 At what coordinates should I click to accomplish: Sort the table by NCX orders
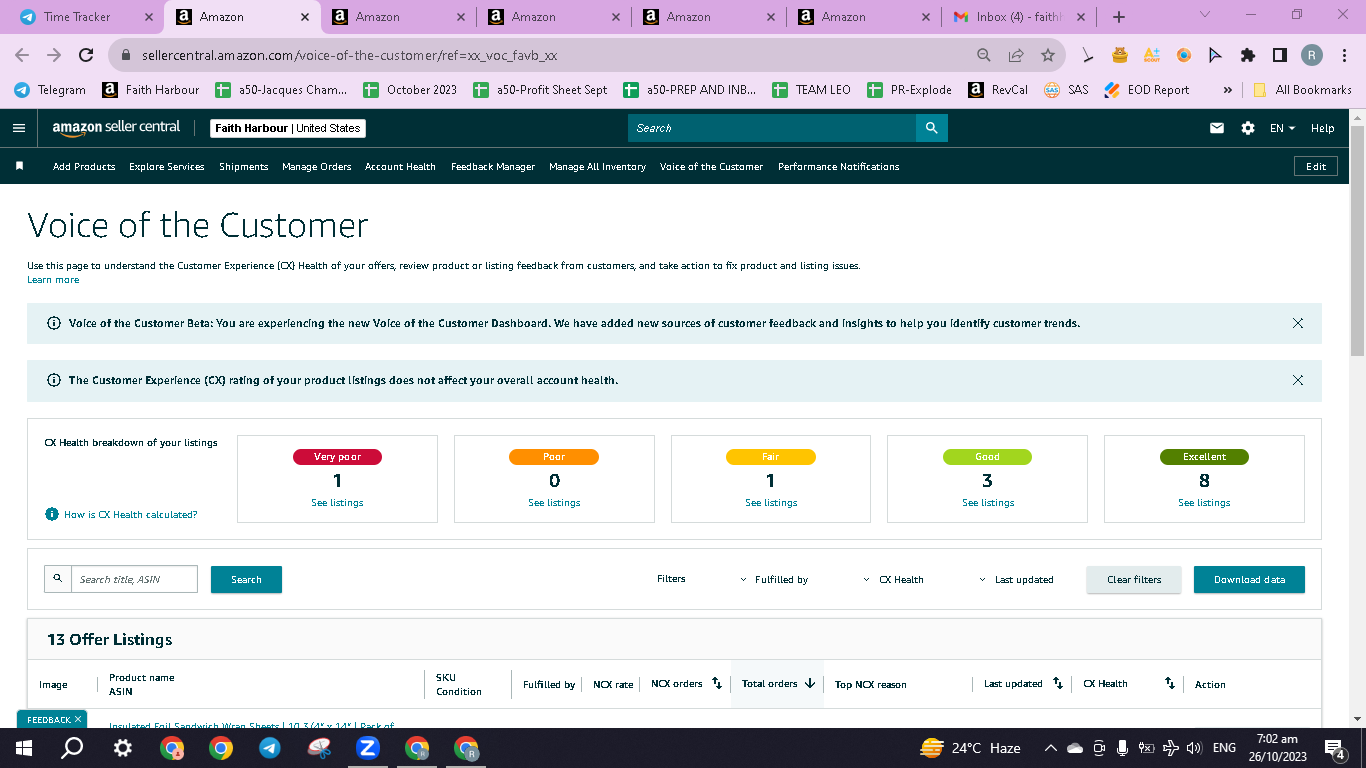(x=716, y=684)
